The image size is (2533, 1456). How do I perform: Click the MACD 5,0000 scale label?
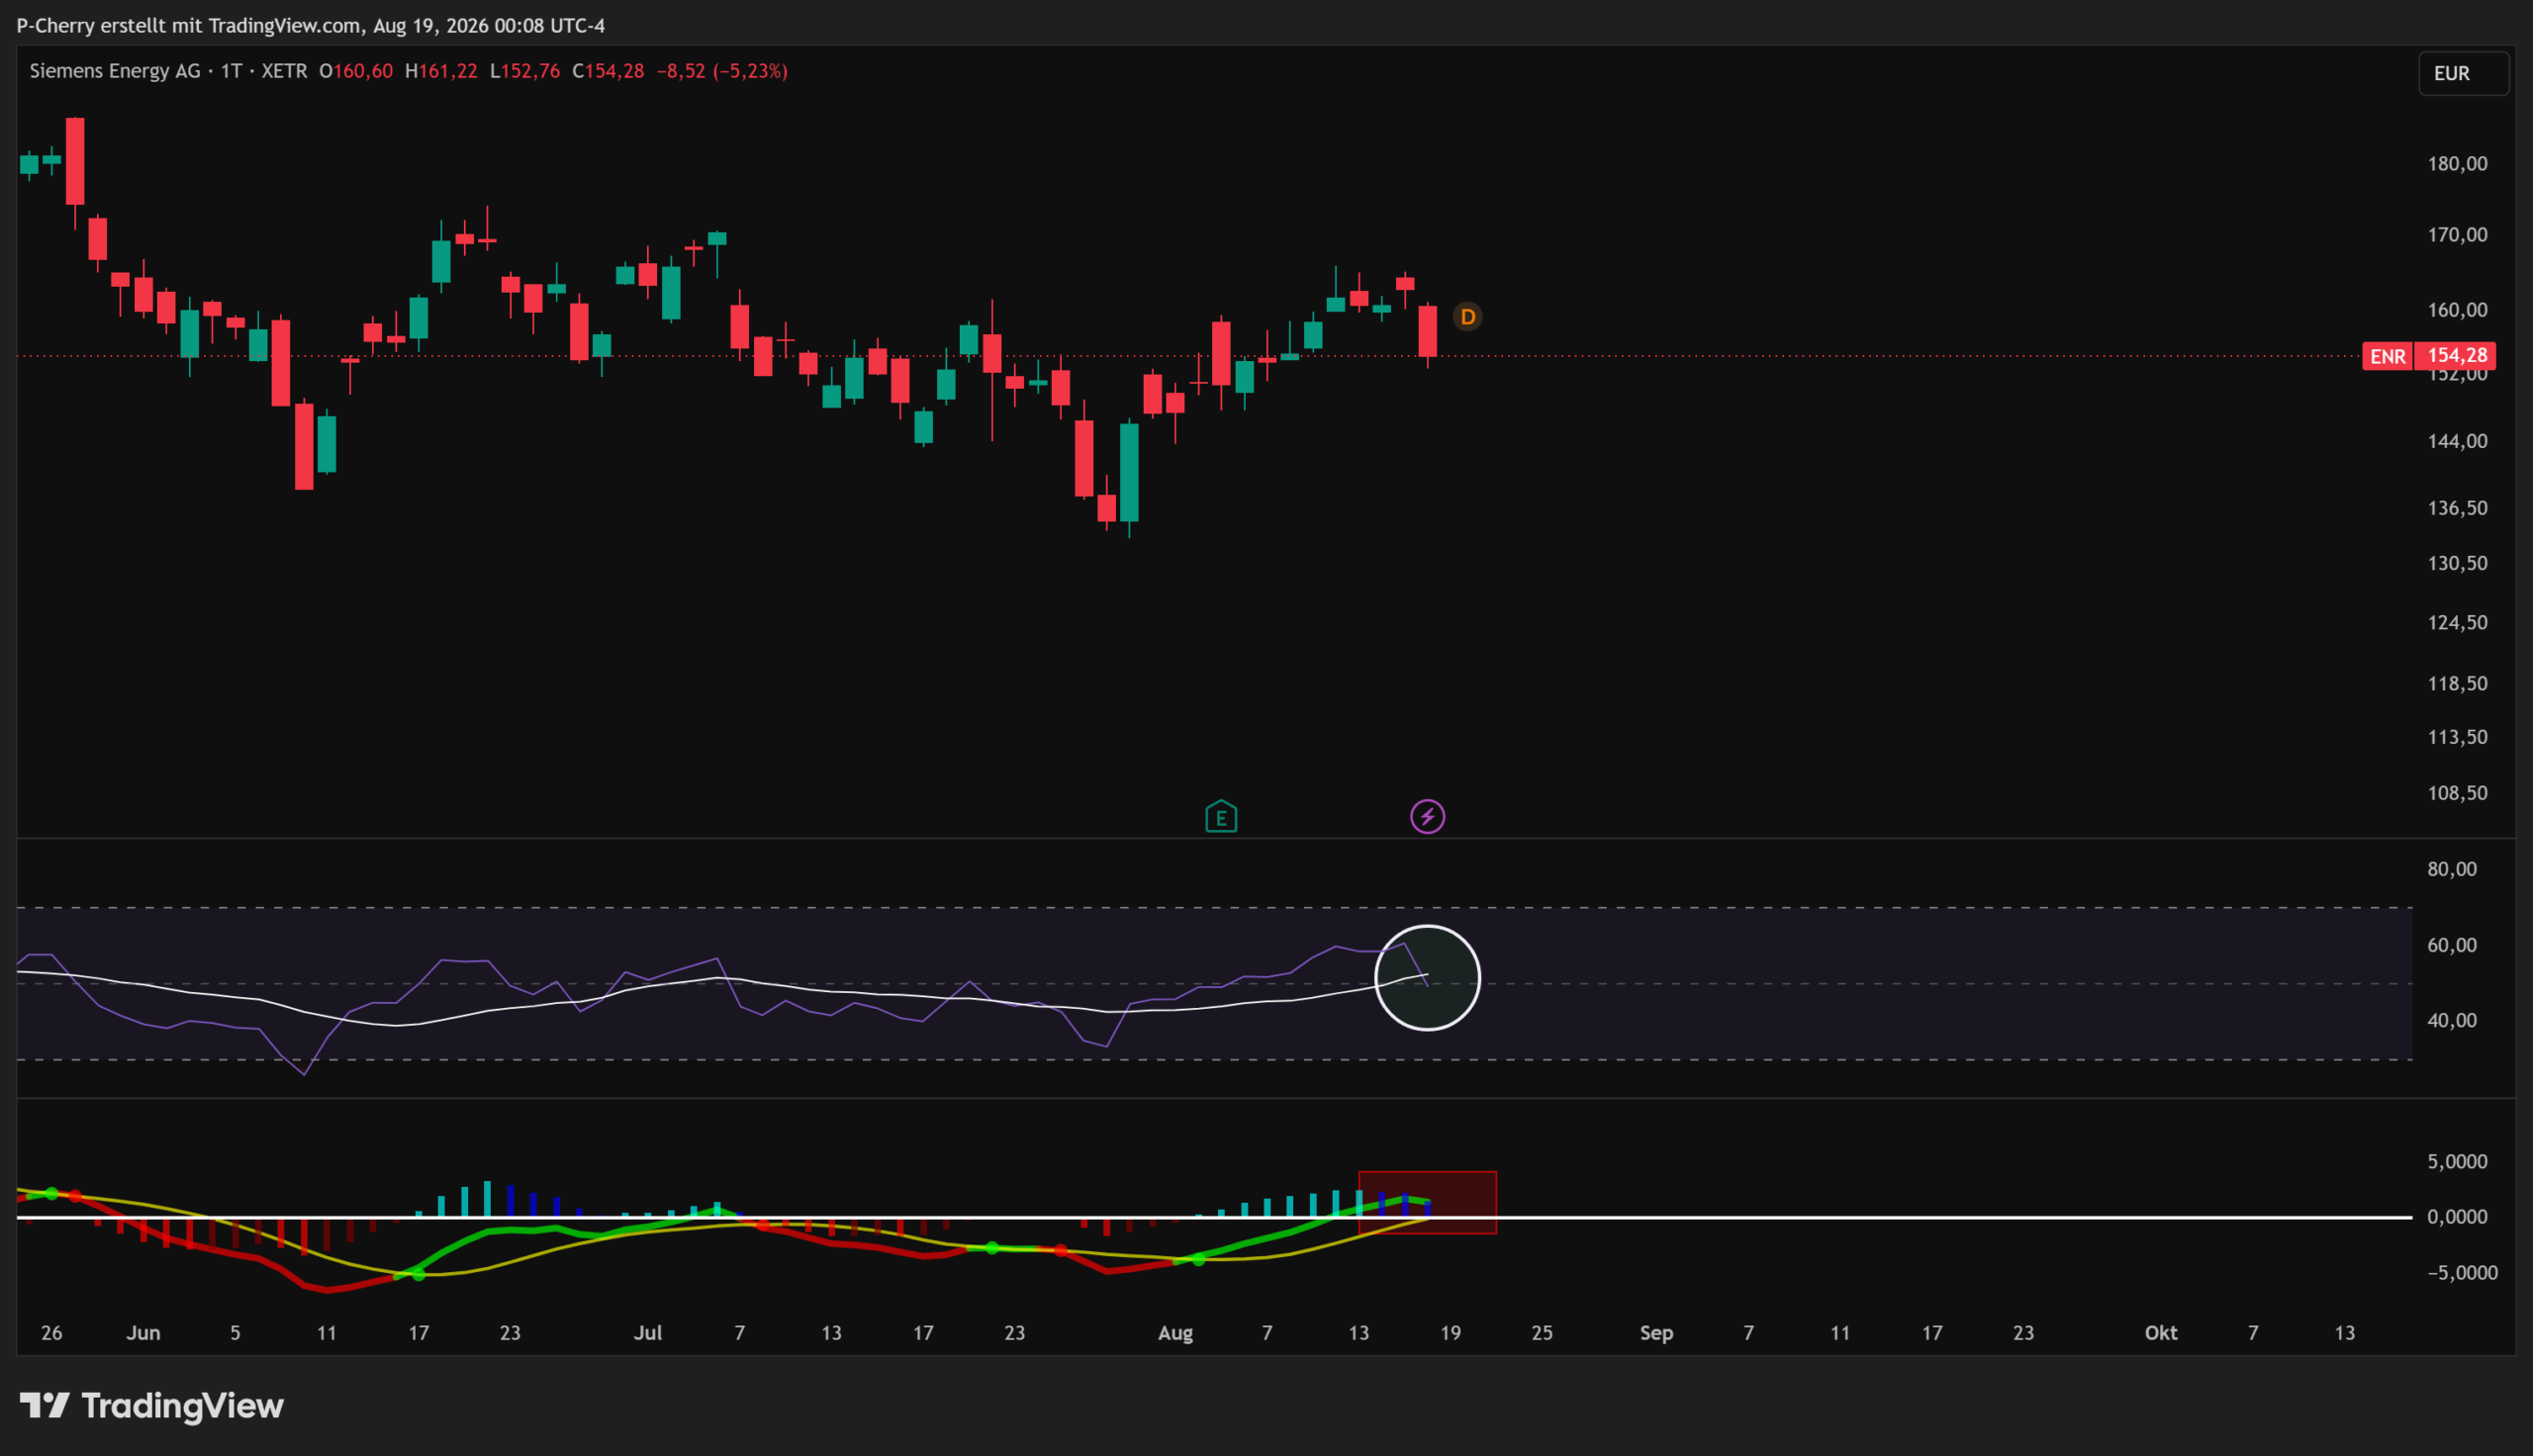point(2457,1161)
